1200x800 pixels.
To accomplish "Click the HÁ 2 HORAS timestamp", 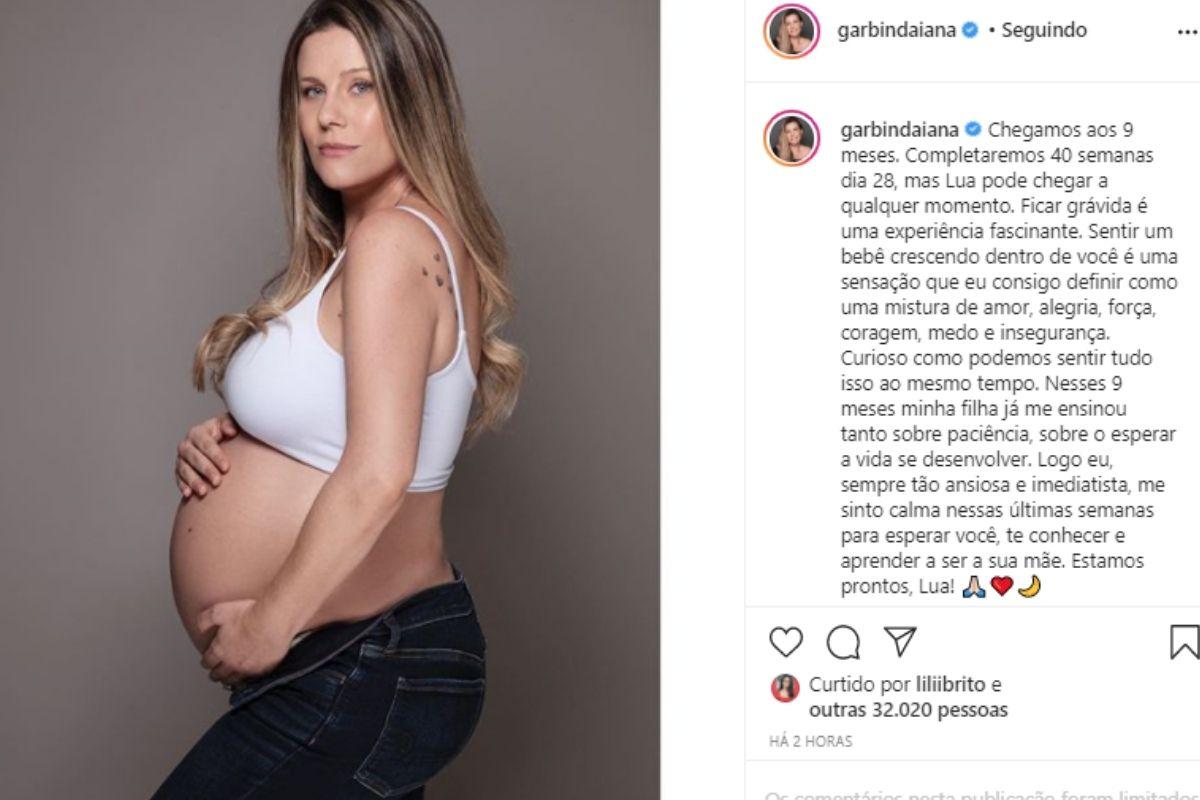I will (x=811, y=742).
